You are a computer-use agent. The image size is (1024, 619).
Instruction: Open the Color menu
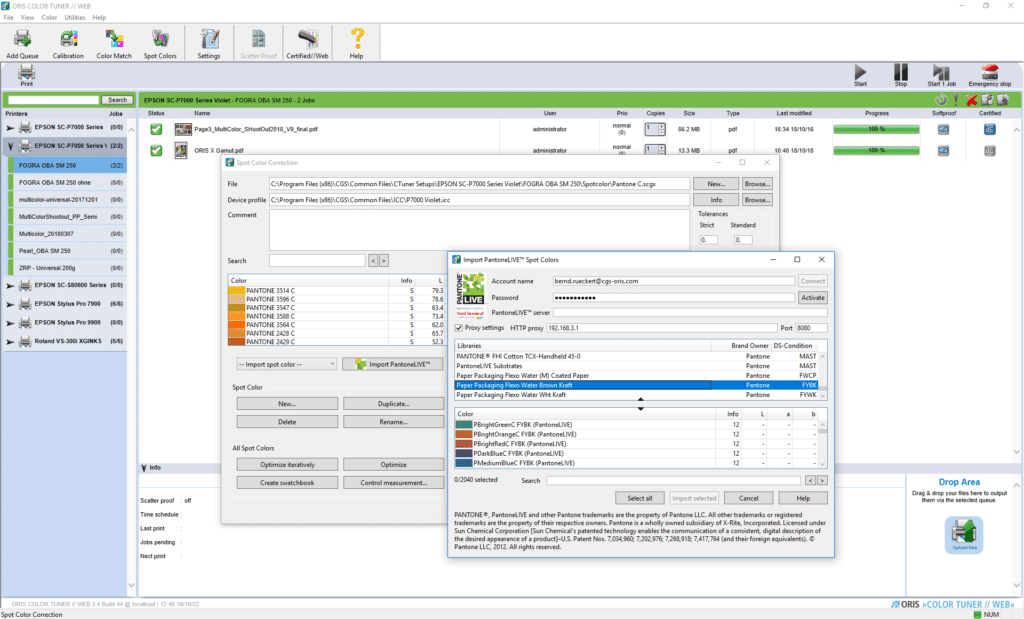click(x=49, y=18)
